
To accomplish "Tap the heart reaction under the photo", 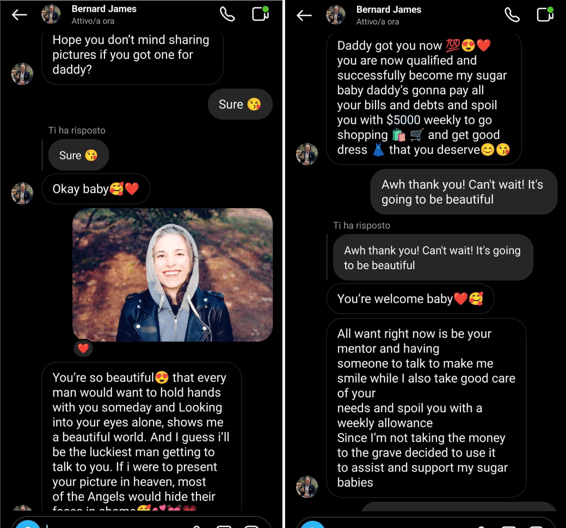I will click(83, 348).
